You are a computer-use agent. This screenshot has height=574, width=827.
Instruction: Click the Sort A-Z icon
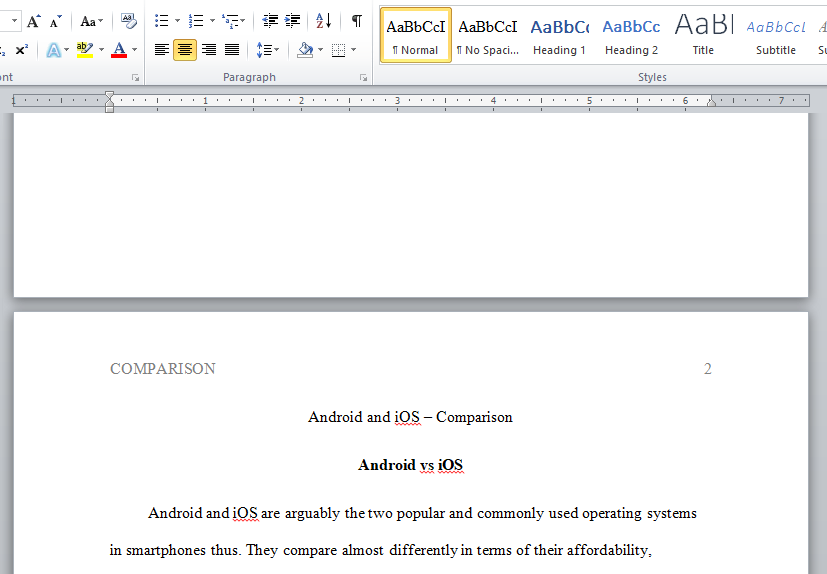point(323,21)
